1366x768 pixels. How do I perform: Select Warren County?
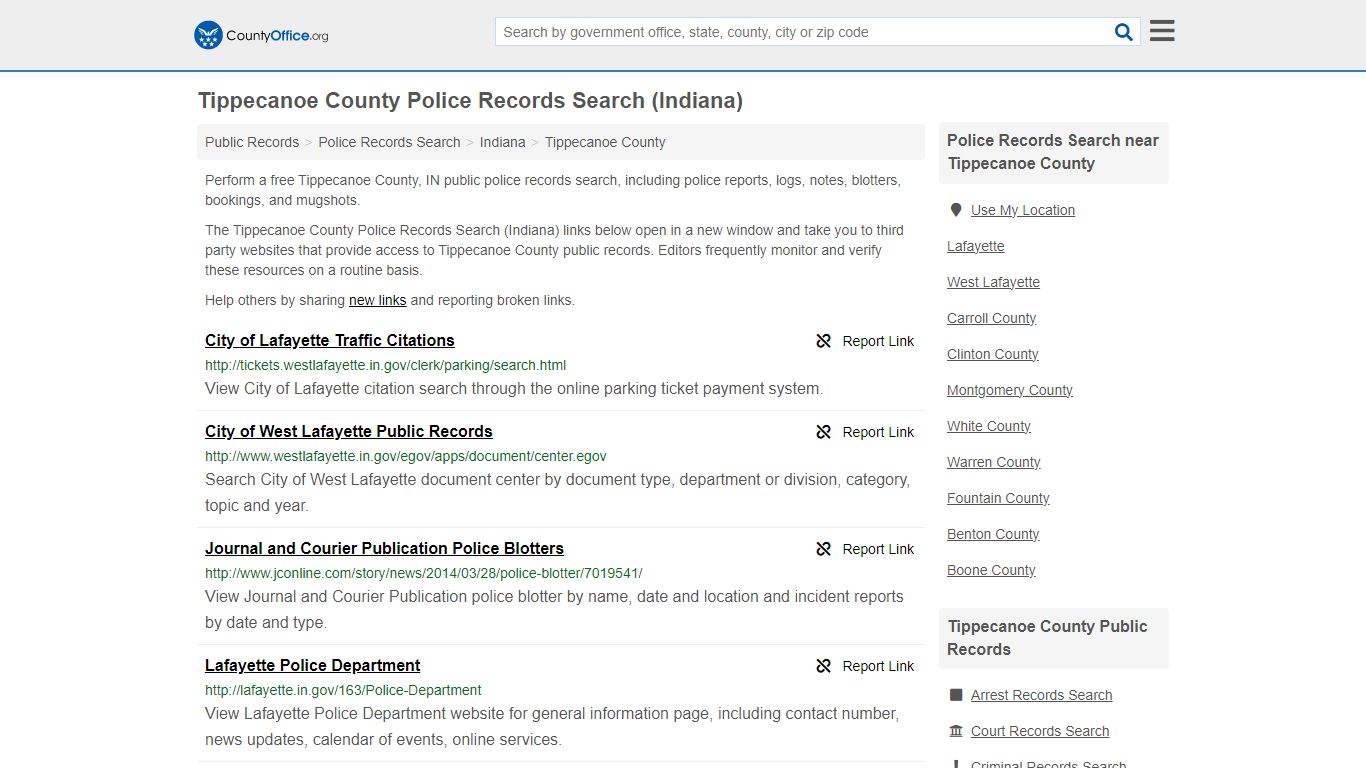(x=993, y=462)
